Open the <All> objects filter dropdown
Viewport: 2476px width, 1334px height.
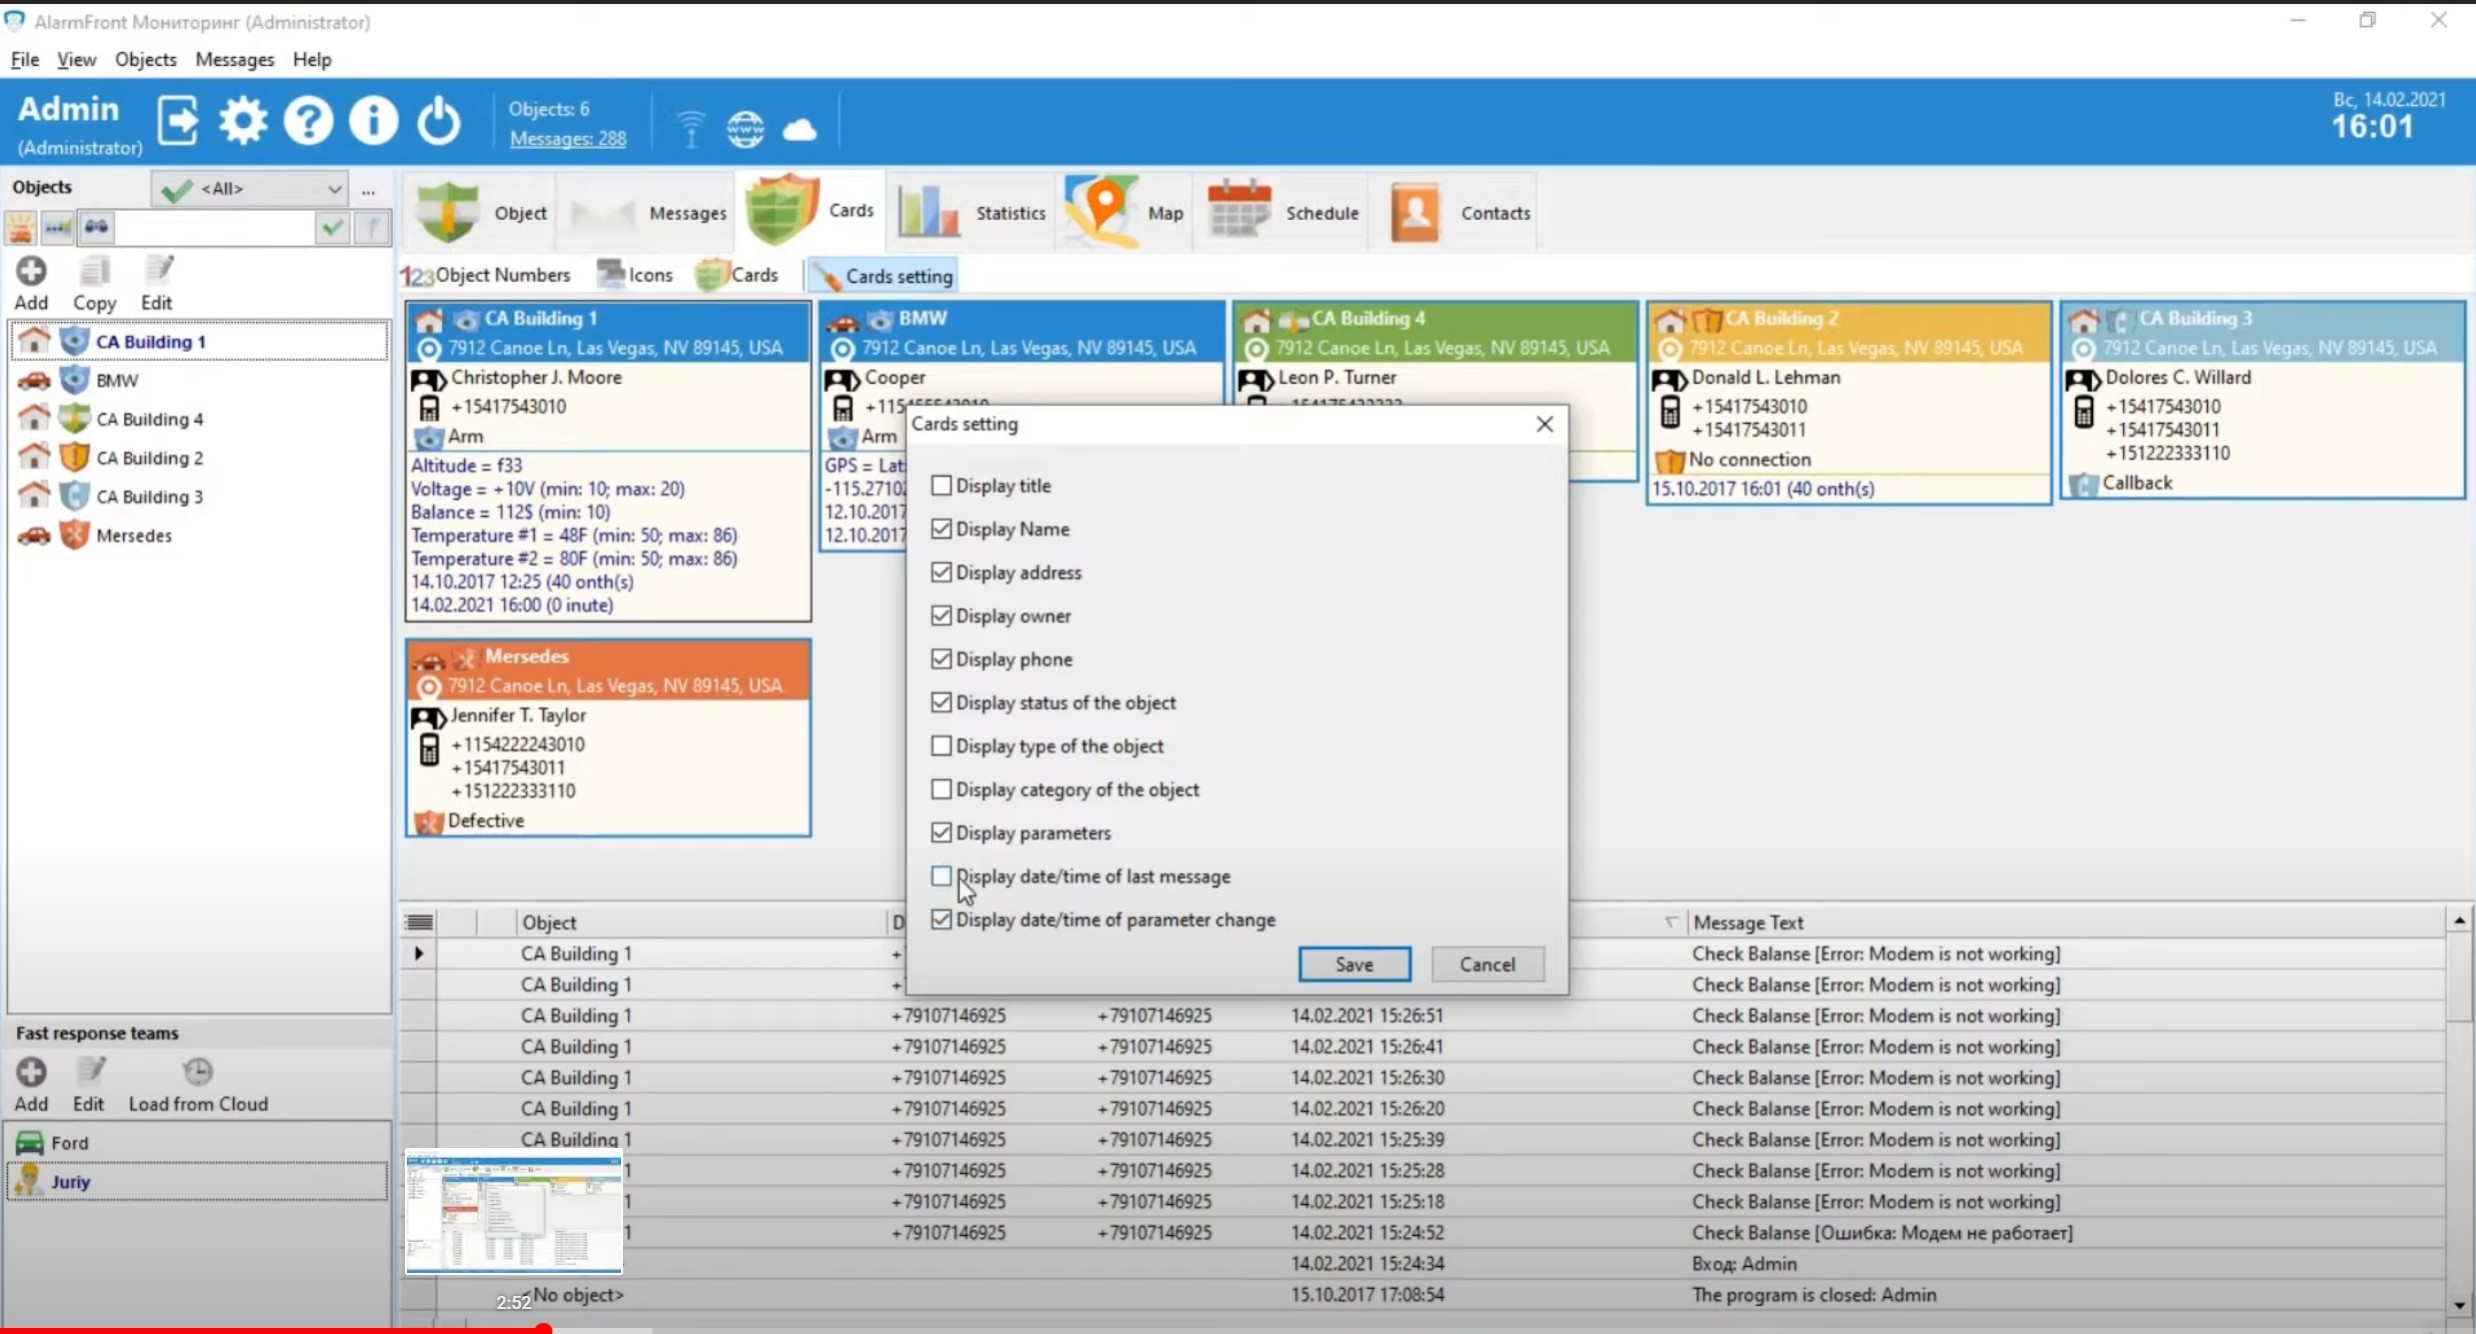tap(250, 188)
